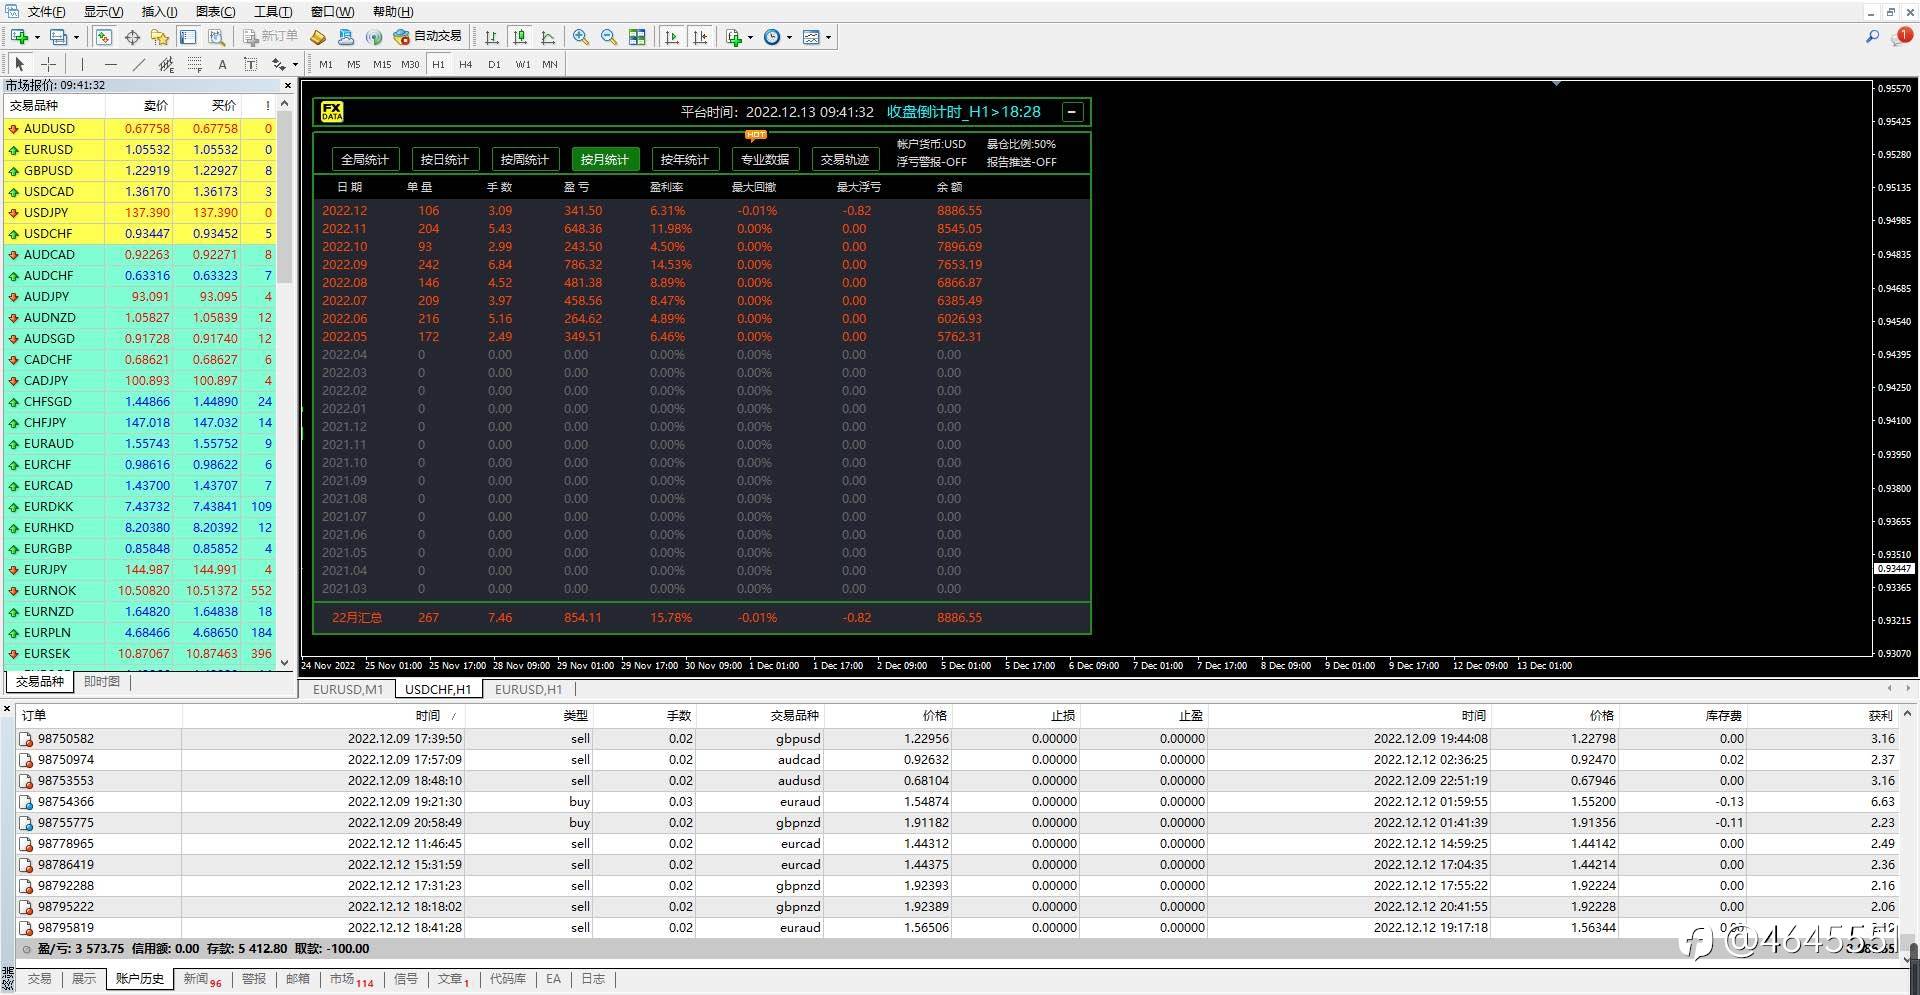1920x995 pixels.
Task: Open the templates dropdown arrow
Action: coord(828,37)
